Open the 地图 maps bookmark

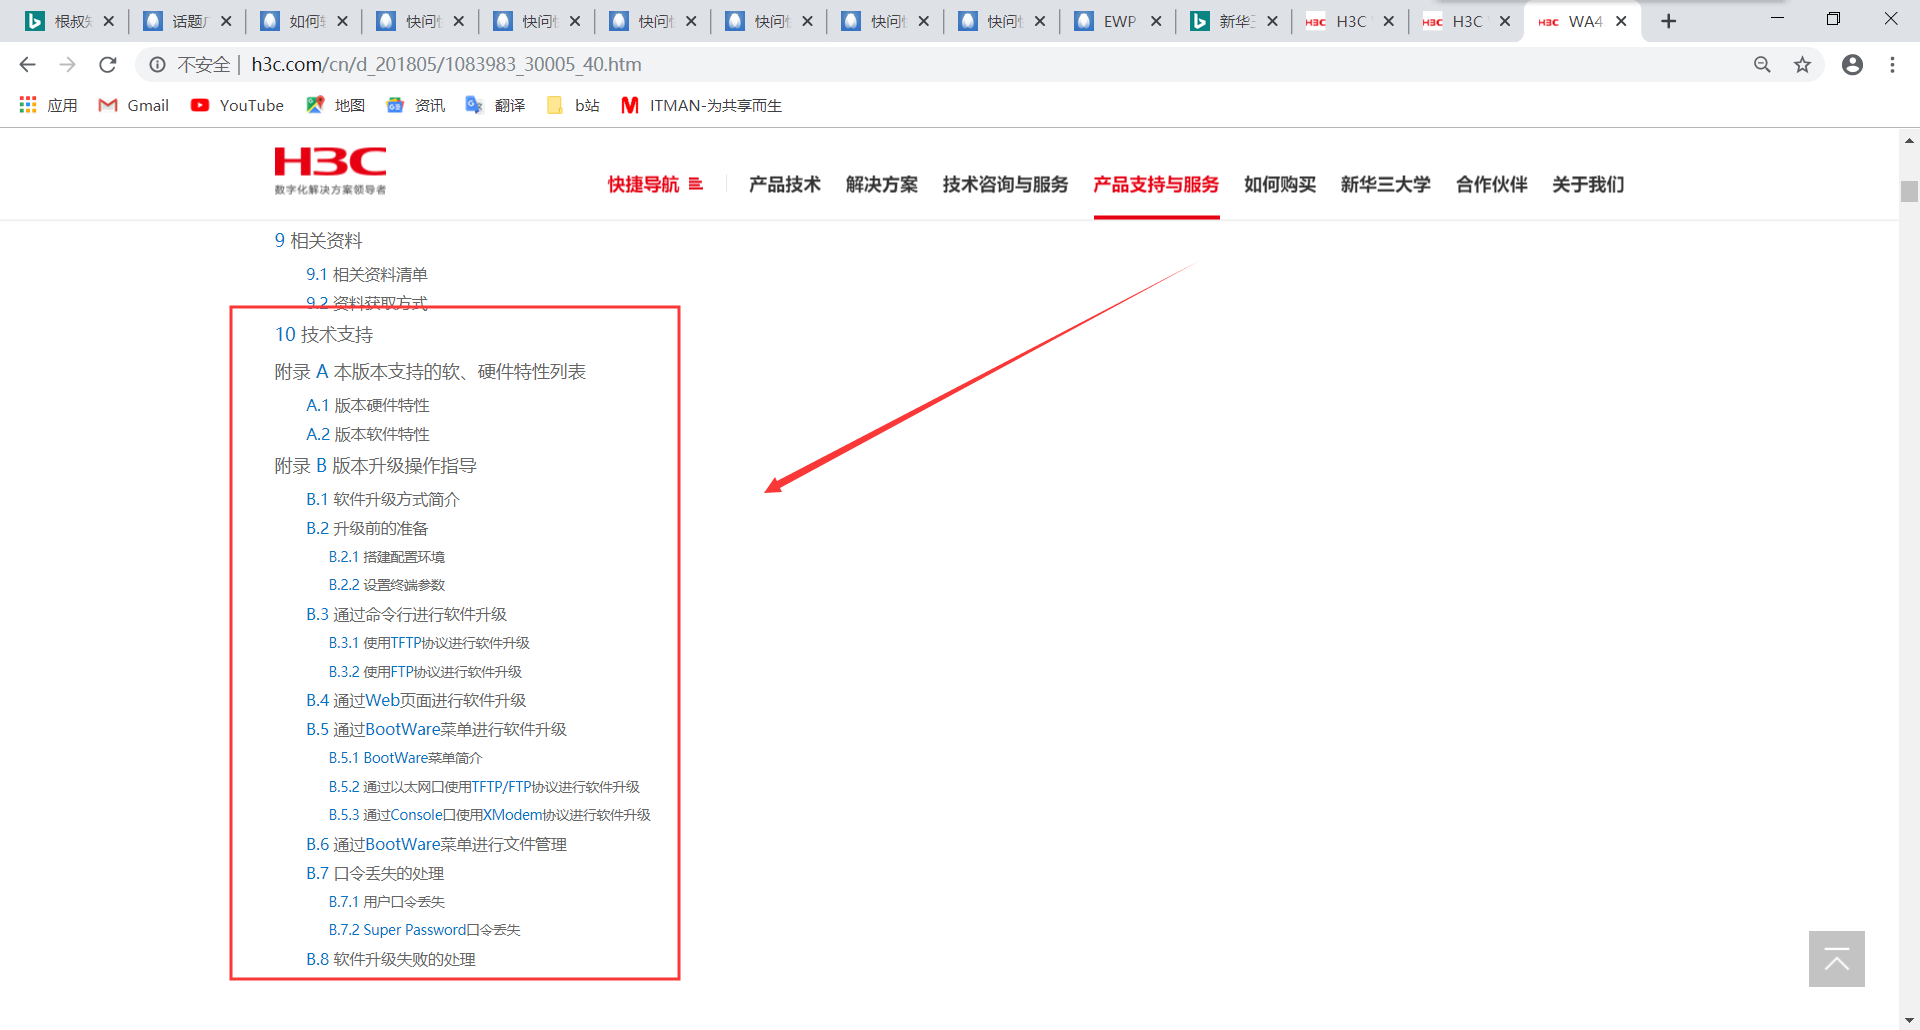335,105
